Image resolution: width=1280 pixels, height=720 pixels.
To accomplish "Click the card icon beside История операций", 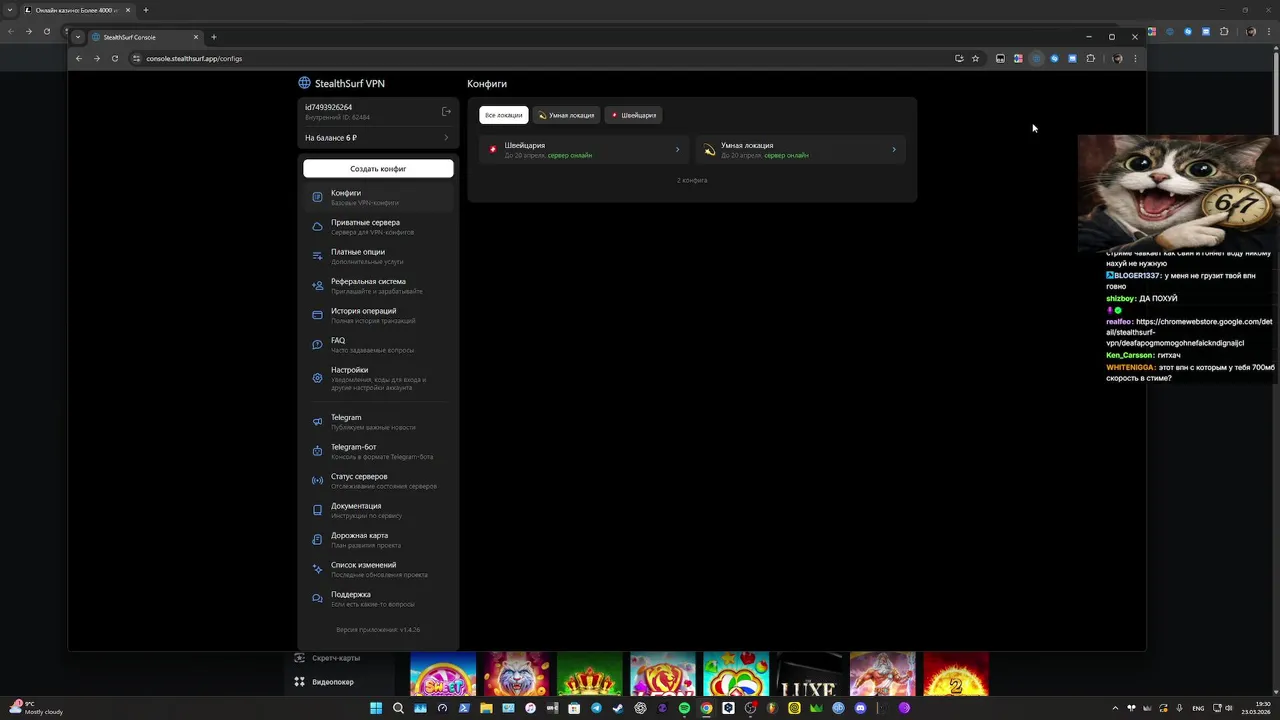I will 317,315.
